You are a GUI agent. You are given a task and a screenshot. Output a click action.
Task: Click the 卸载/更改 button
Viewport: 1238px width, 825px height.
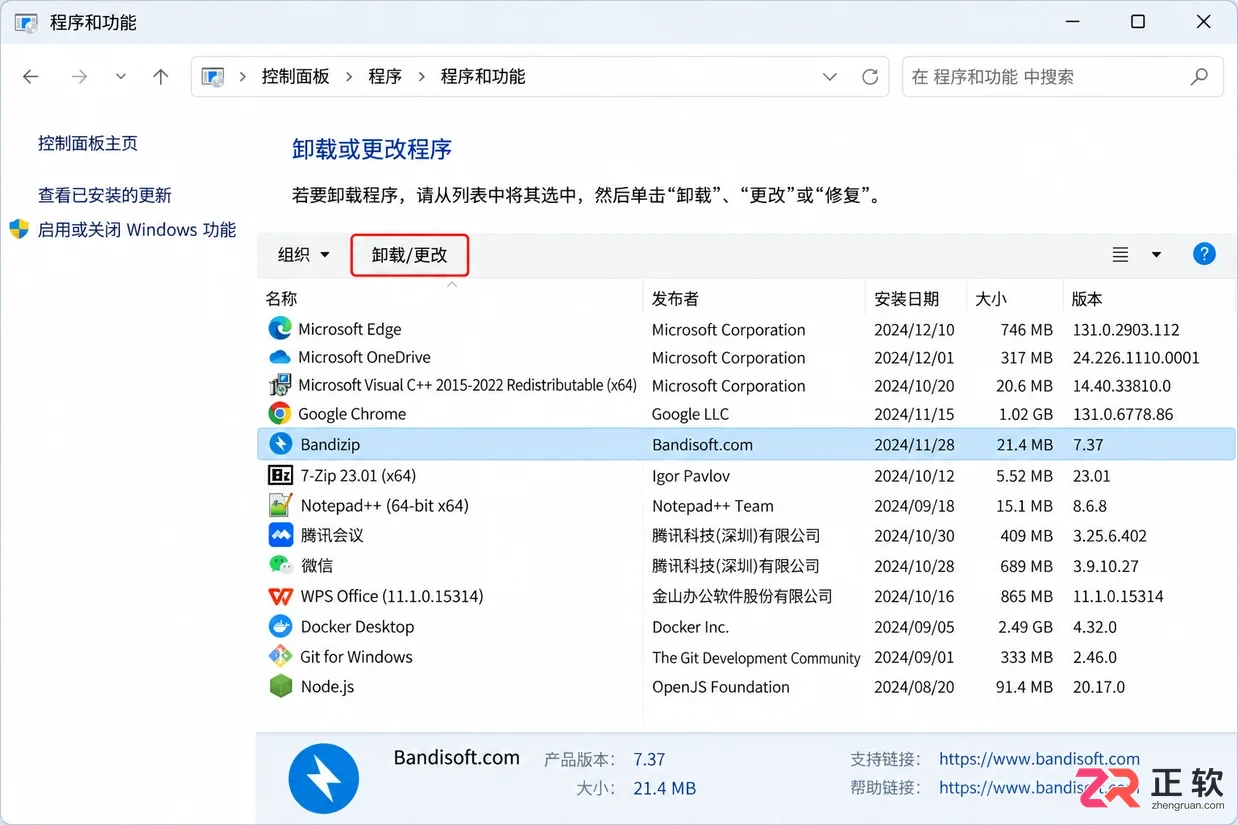pyautogui.click(x=409, y=255)
